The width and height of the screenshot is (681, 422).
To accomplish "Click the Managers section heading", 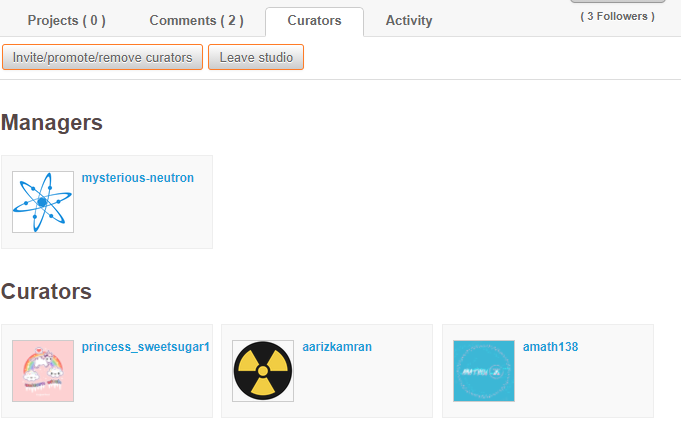I will (52, 123).
